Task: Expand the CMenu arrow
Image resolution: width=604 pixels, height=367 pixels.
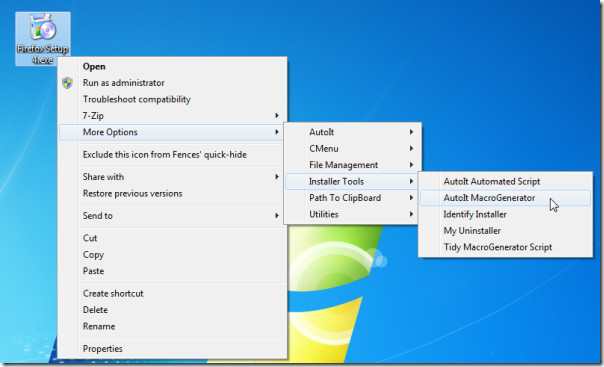Action: [411, 149]
